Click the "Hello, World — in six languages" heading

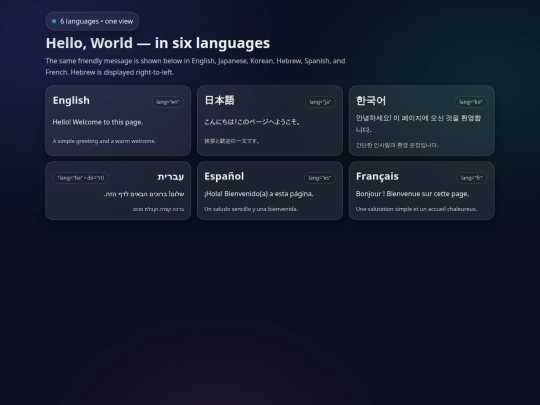coord(158,43)
